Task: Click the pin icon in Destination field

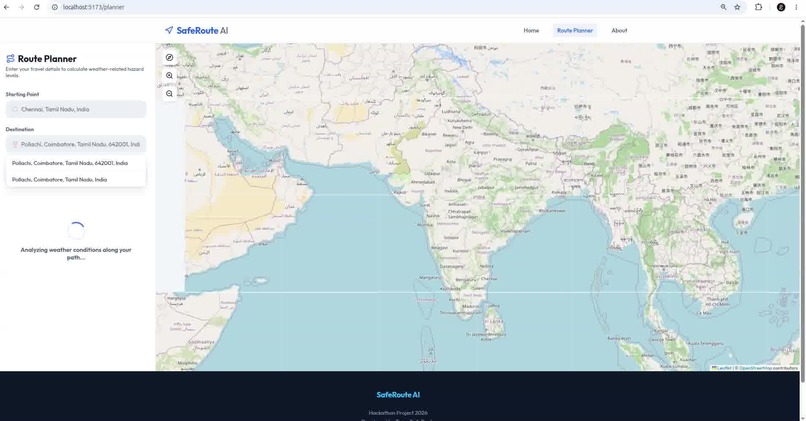Action: coord(15,144)
